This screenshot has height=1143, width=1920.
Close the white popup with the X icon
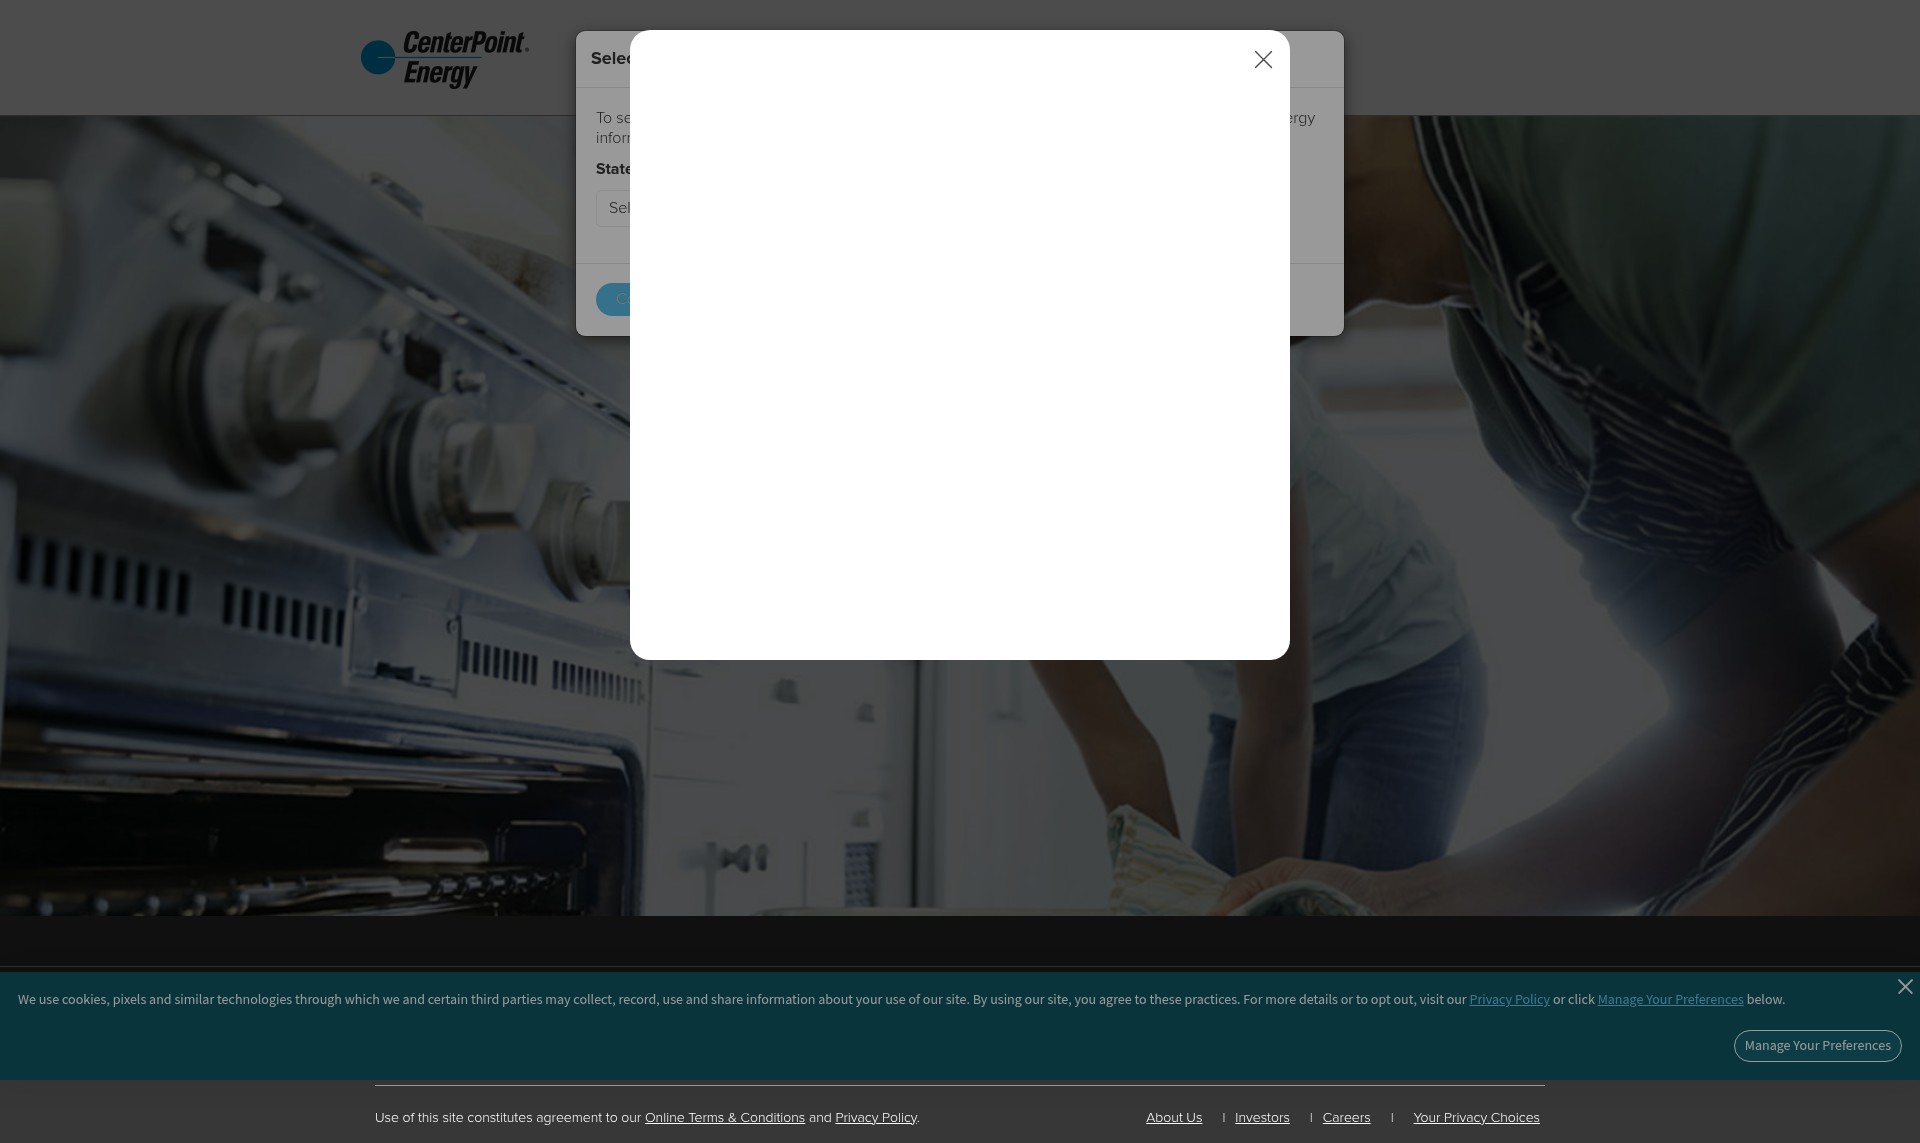coord(1263,60)
